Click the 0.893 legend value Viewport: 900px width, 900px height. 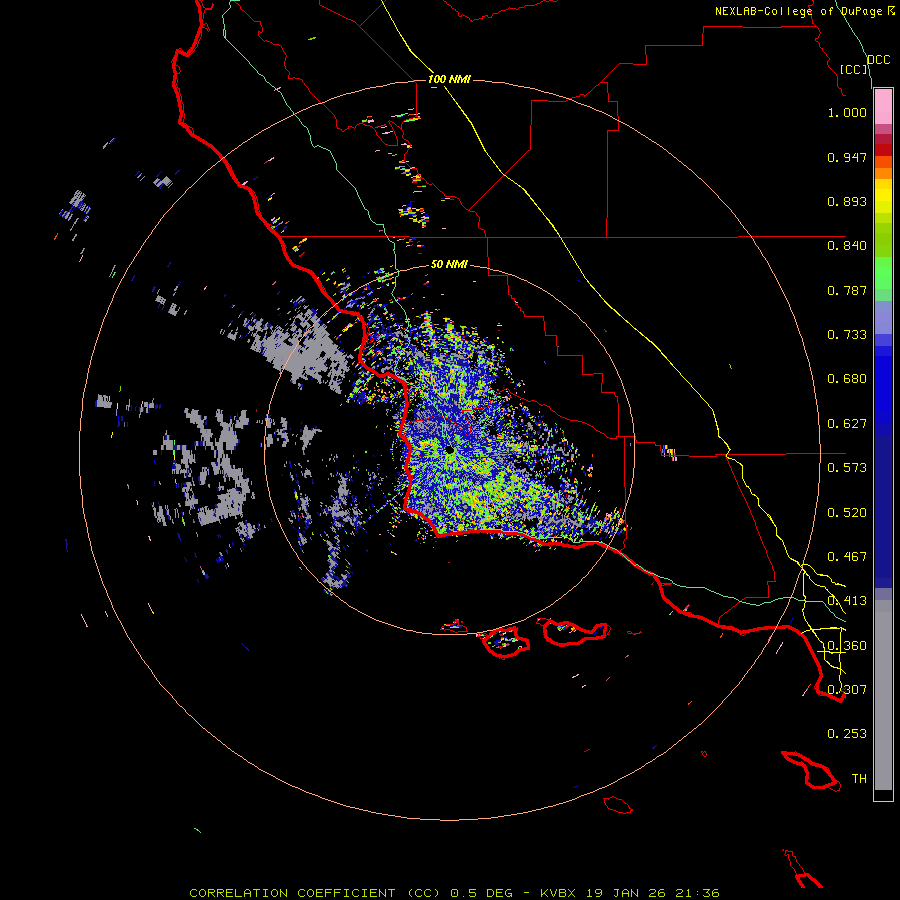point(847,201)
